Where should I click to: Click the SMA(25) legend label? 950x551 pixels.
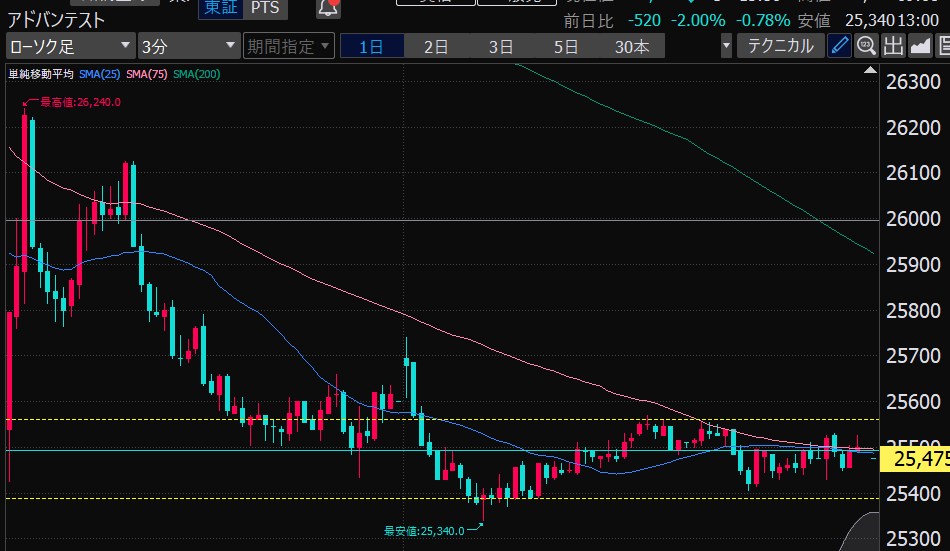point(102,74)
